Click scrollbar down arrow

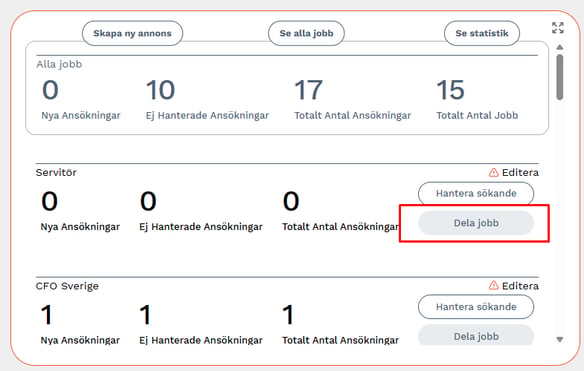pos(559,339)
